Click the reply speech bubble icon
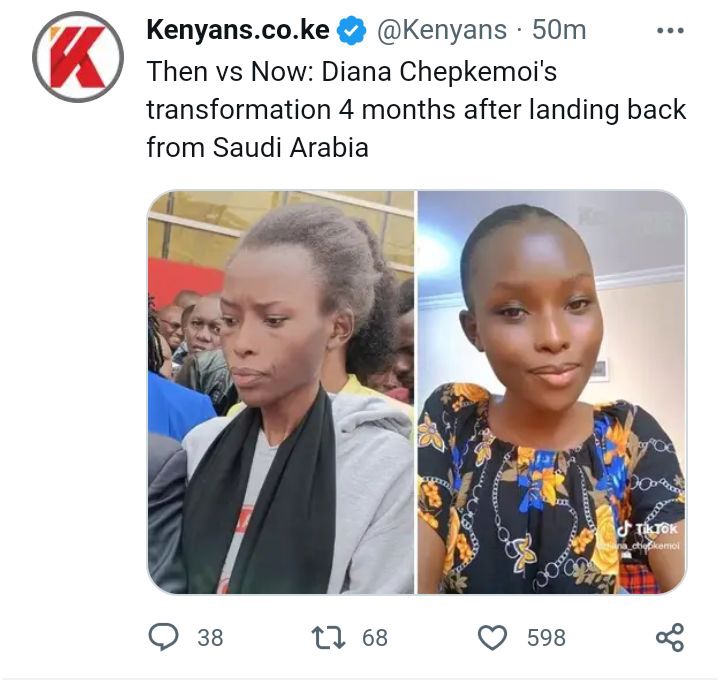The width and height of the screenshot is (720, 698). pos(163,637)
